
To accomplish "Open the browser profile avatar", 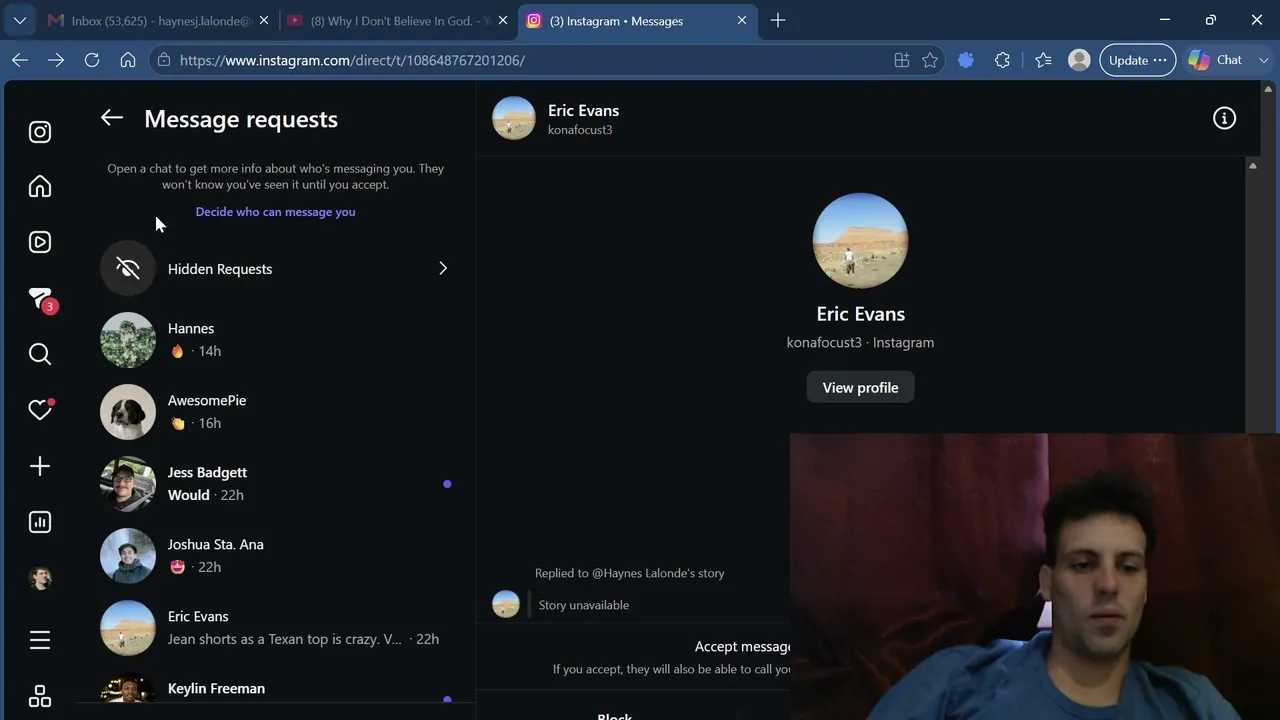I will pos(1079,60).
